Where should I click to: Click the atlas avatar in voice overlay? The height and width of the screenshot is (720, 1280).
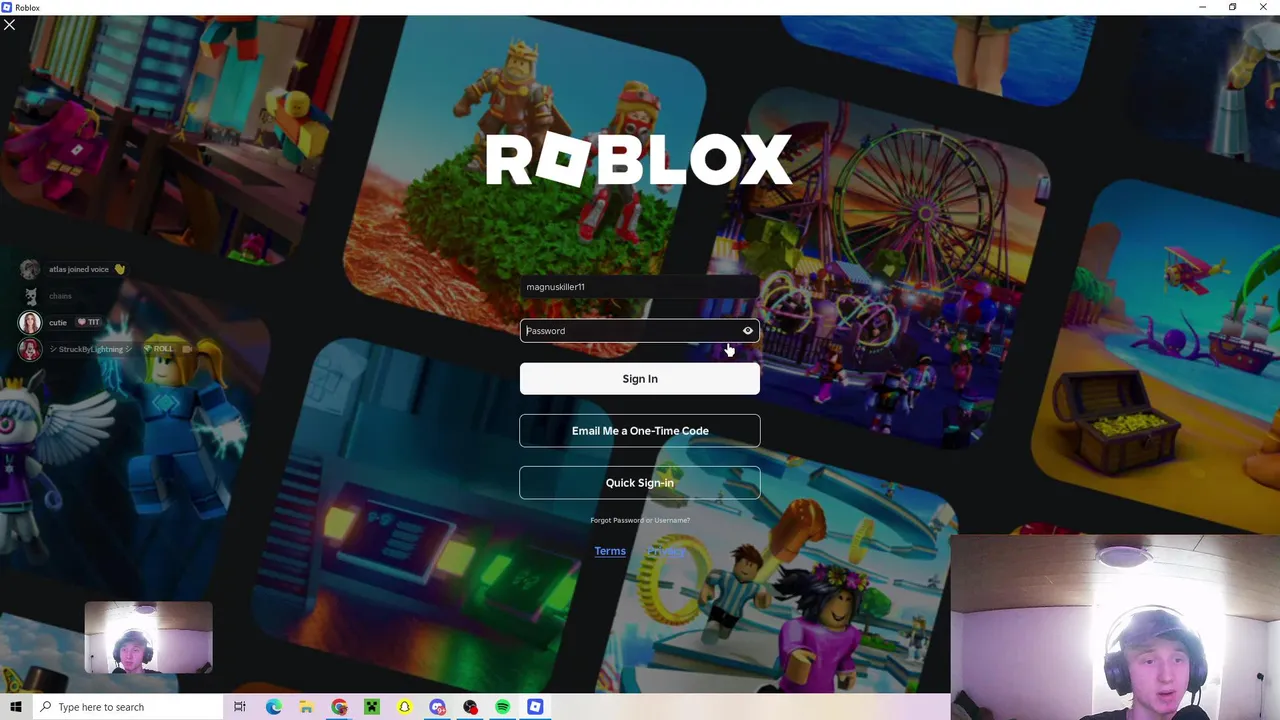coord(30,270)
